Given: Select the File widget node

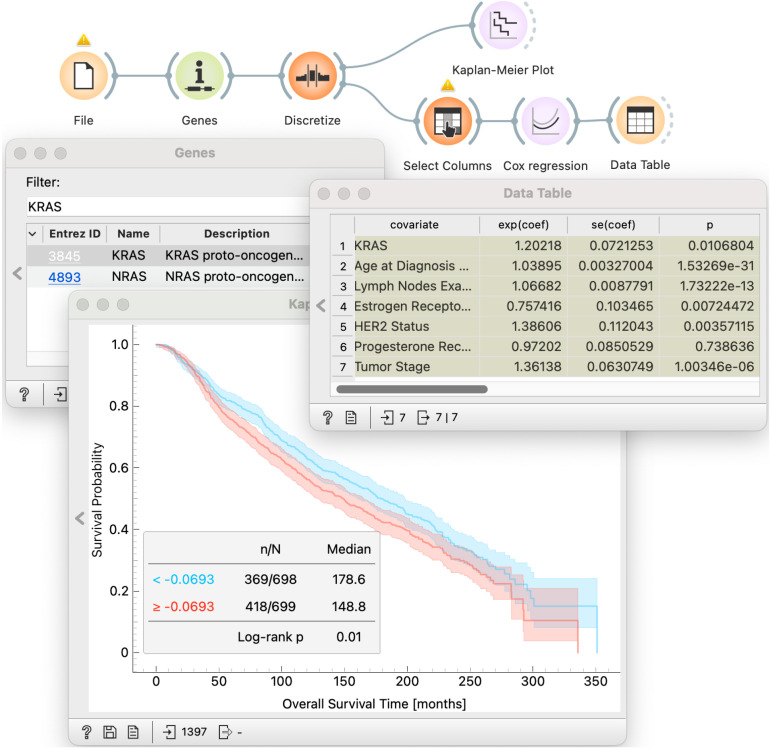Looking at the screenshot, I should [x=83, y=76].
